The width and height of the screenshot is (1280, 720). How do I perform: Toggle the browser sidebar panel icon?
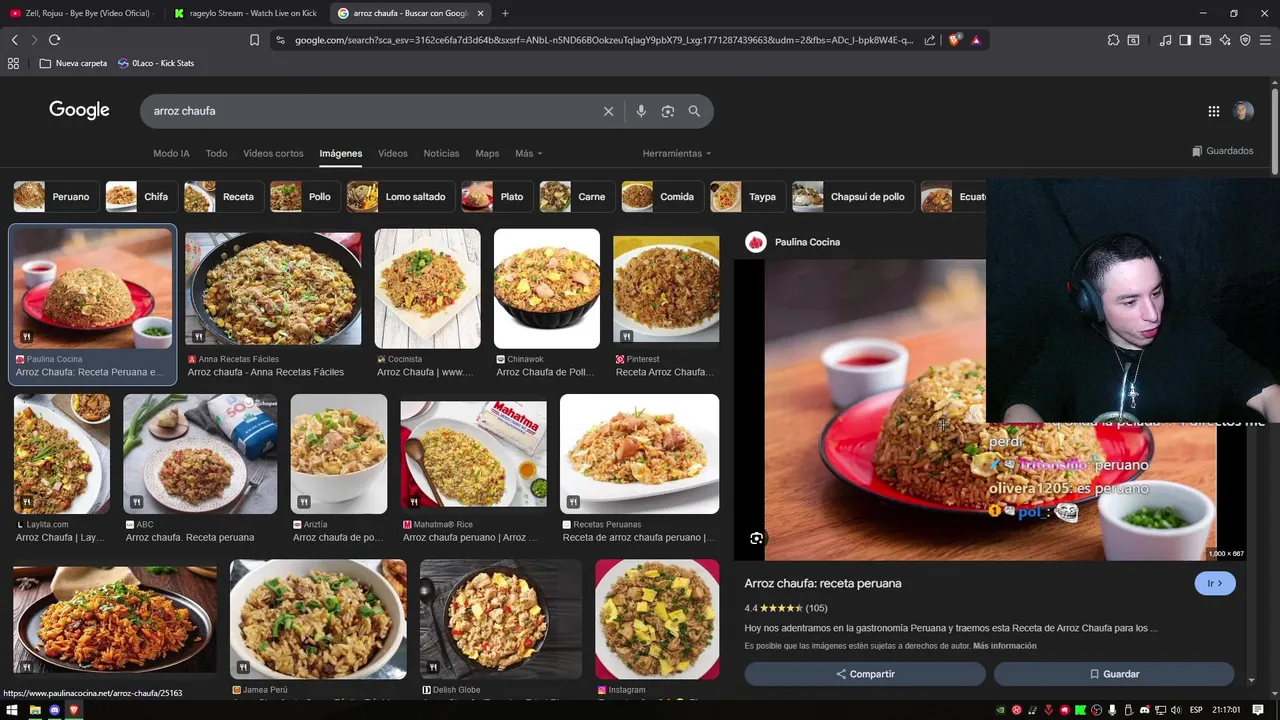(1185, 40)
